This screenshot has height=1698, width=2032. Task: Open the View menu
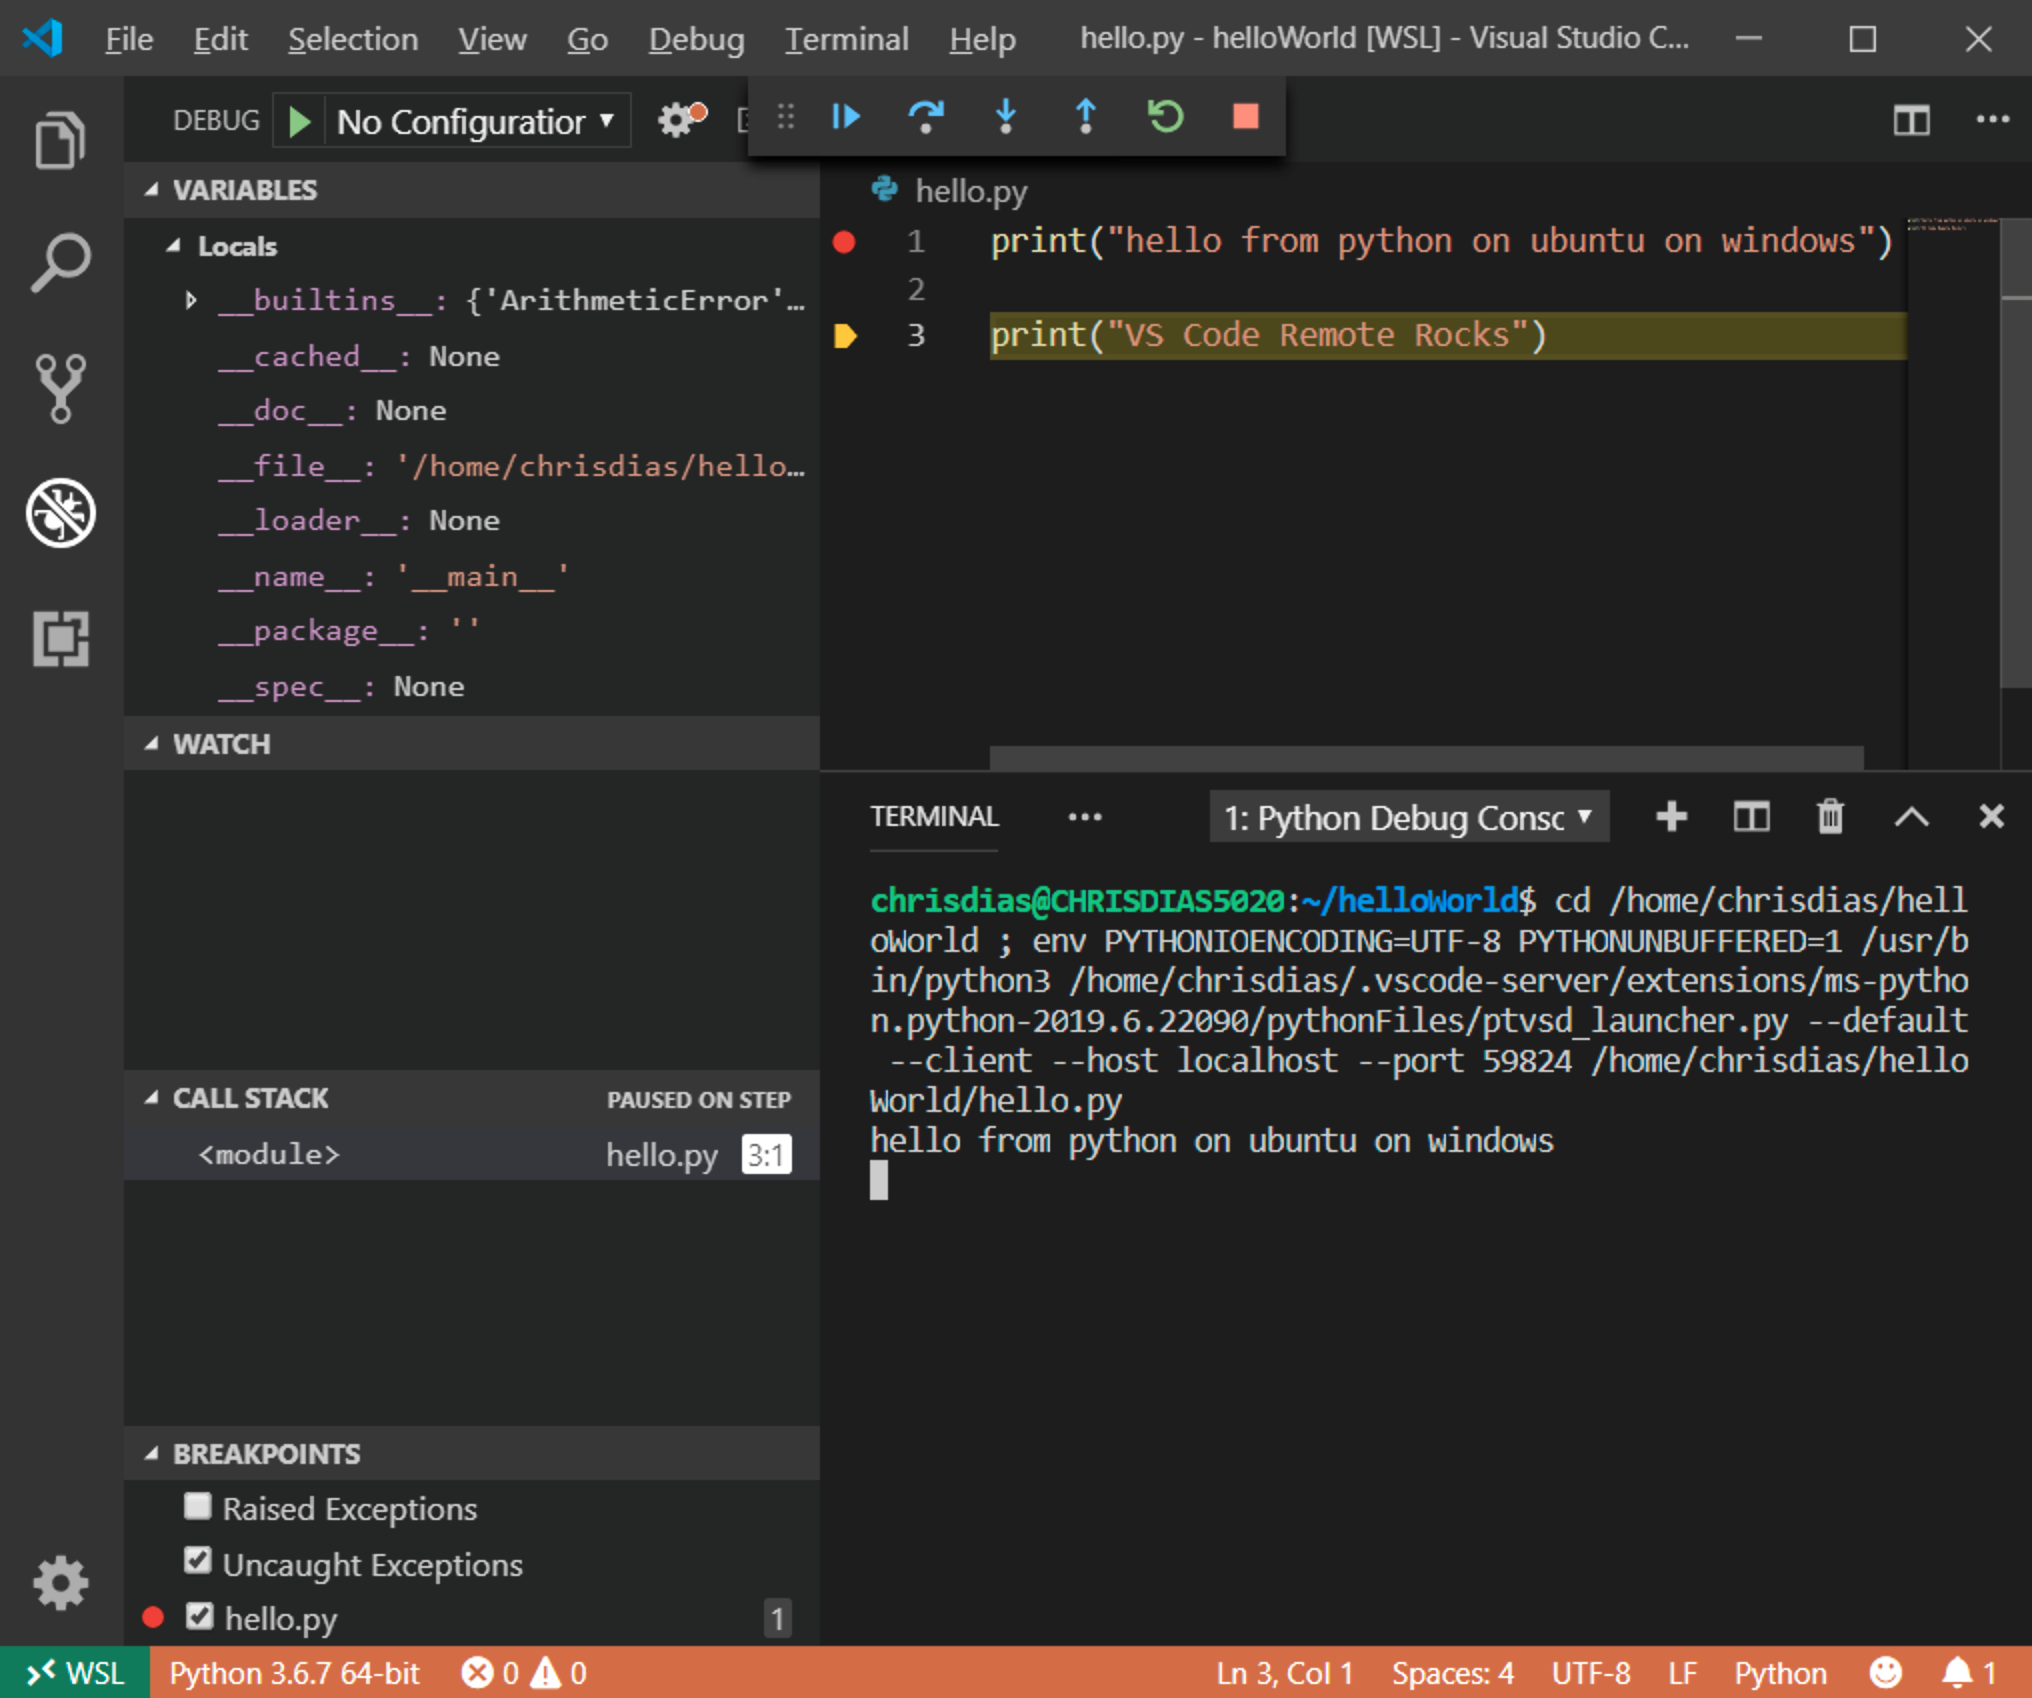pos(492,39)
